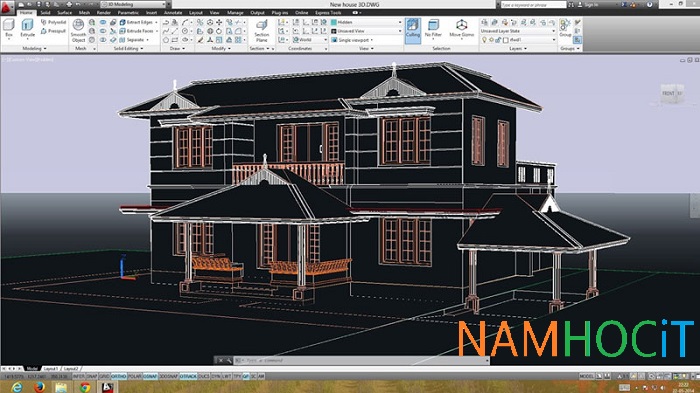Open the Surface ribbon tab

point(65,13)
